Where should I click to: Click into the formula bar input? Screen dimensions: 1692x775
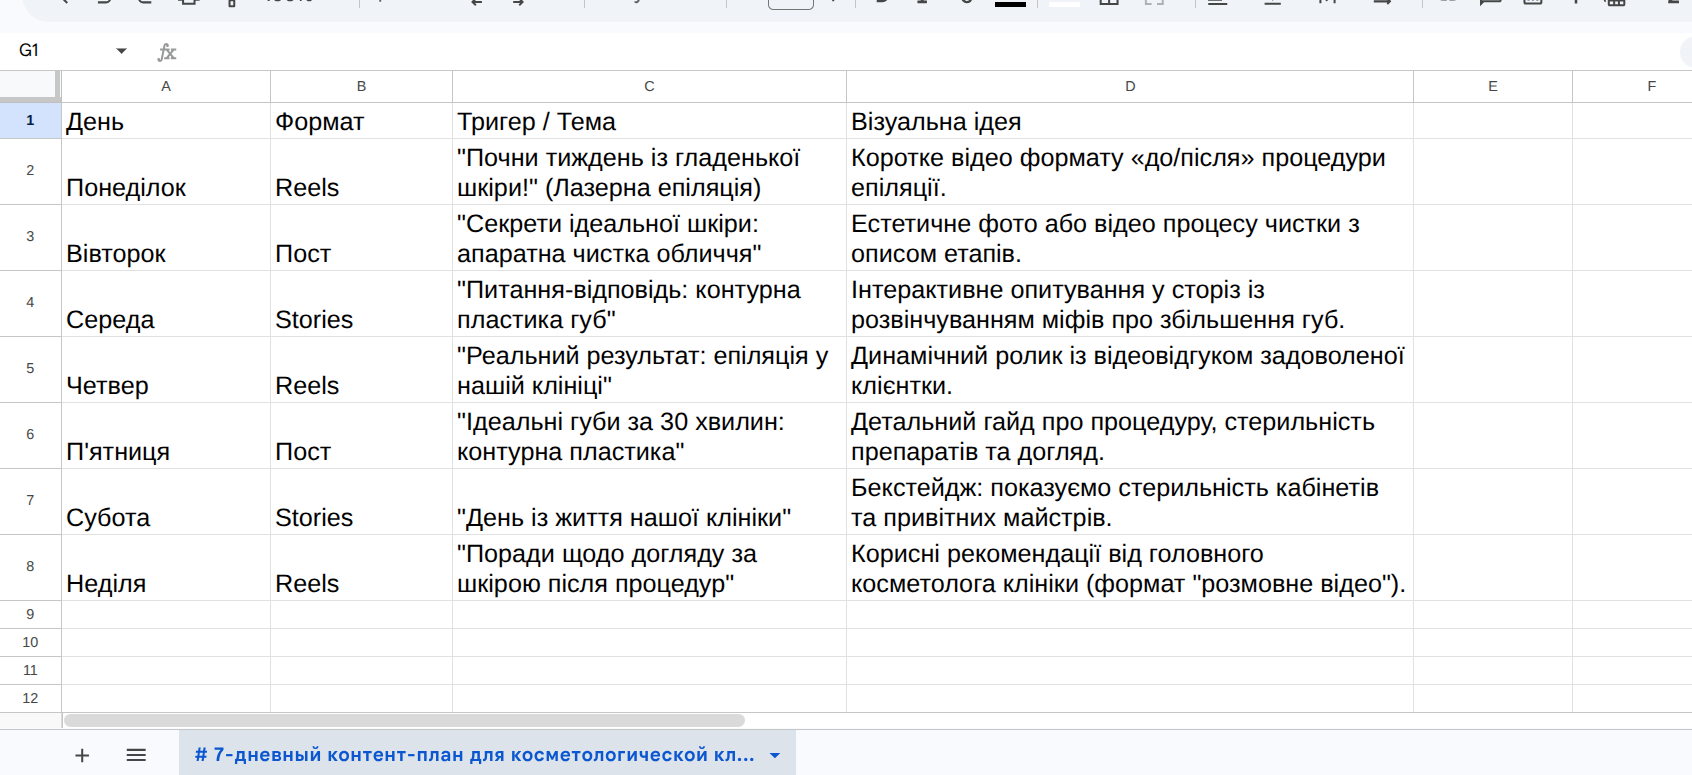[930, 51]
